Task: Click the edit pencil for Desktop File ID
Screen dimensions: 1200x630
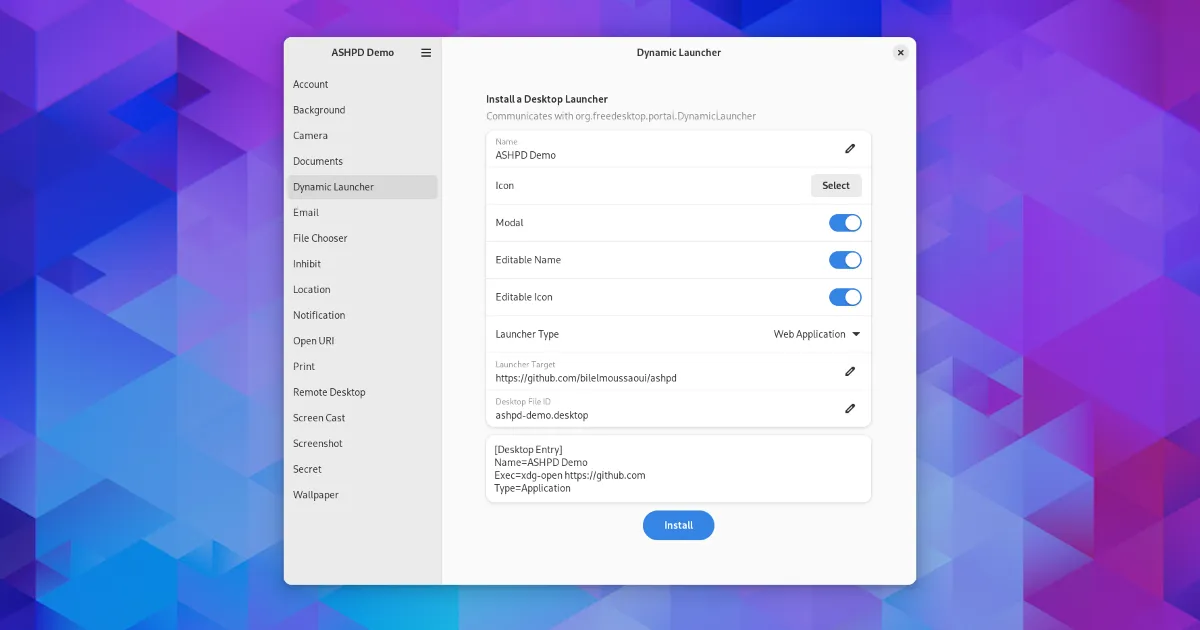Action: [850, 408]
